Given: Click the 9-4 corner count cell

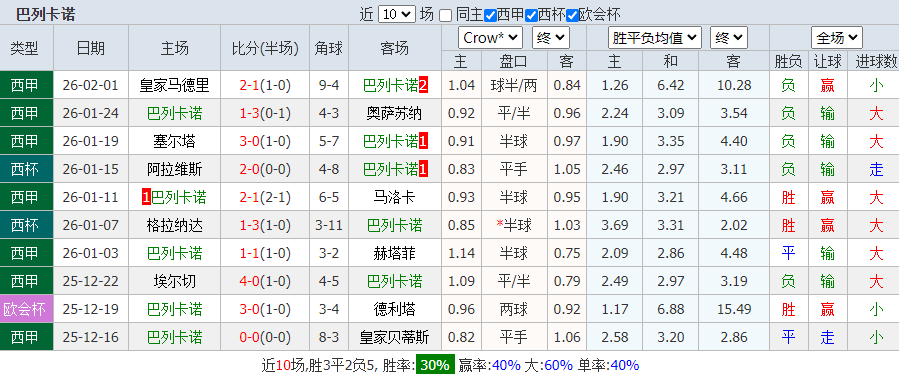Looking at the screenshot, I should point(329,85).
